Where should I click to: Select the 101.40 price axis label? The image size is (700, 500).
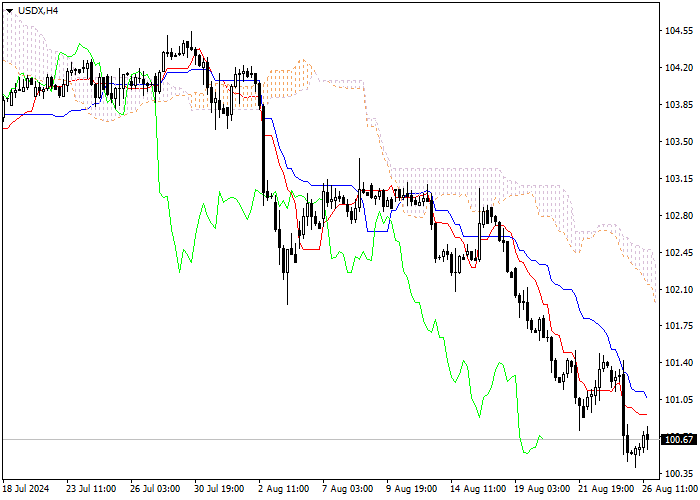[x=679, y=362]
